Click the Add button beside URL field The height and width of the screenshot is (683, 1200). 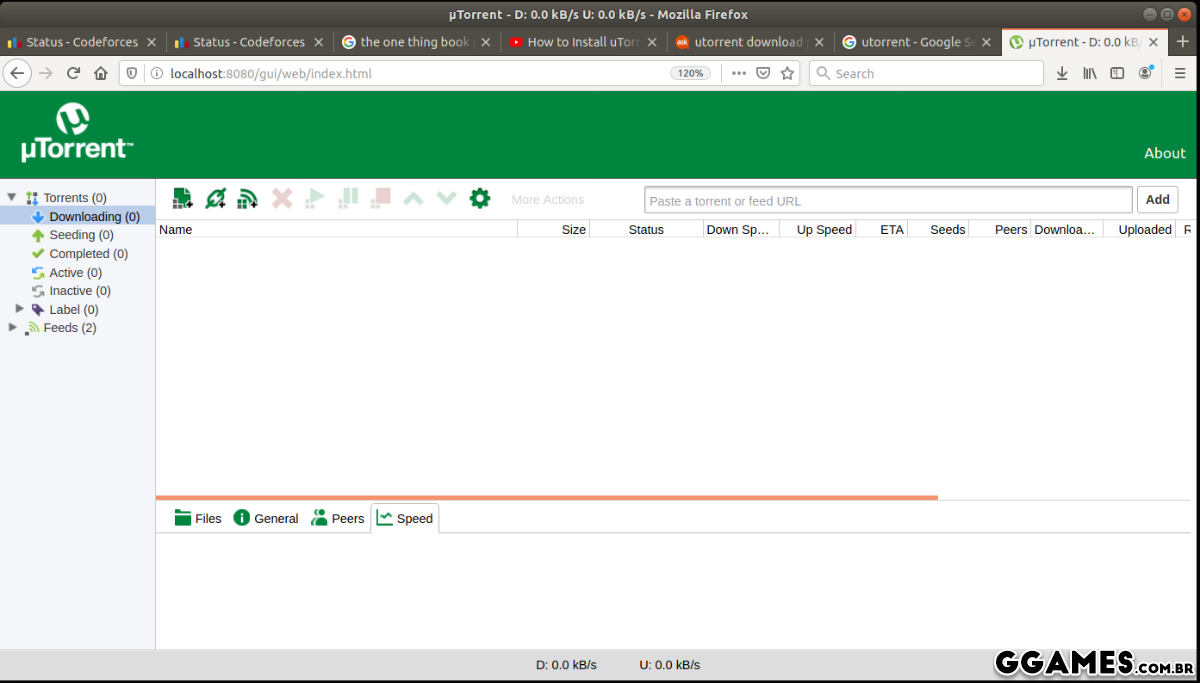coord(1157,200)
